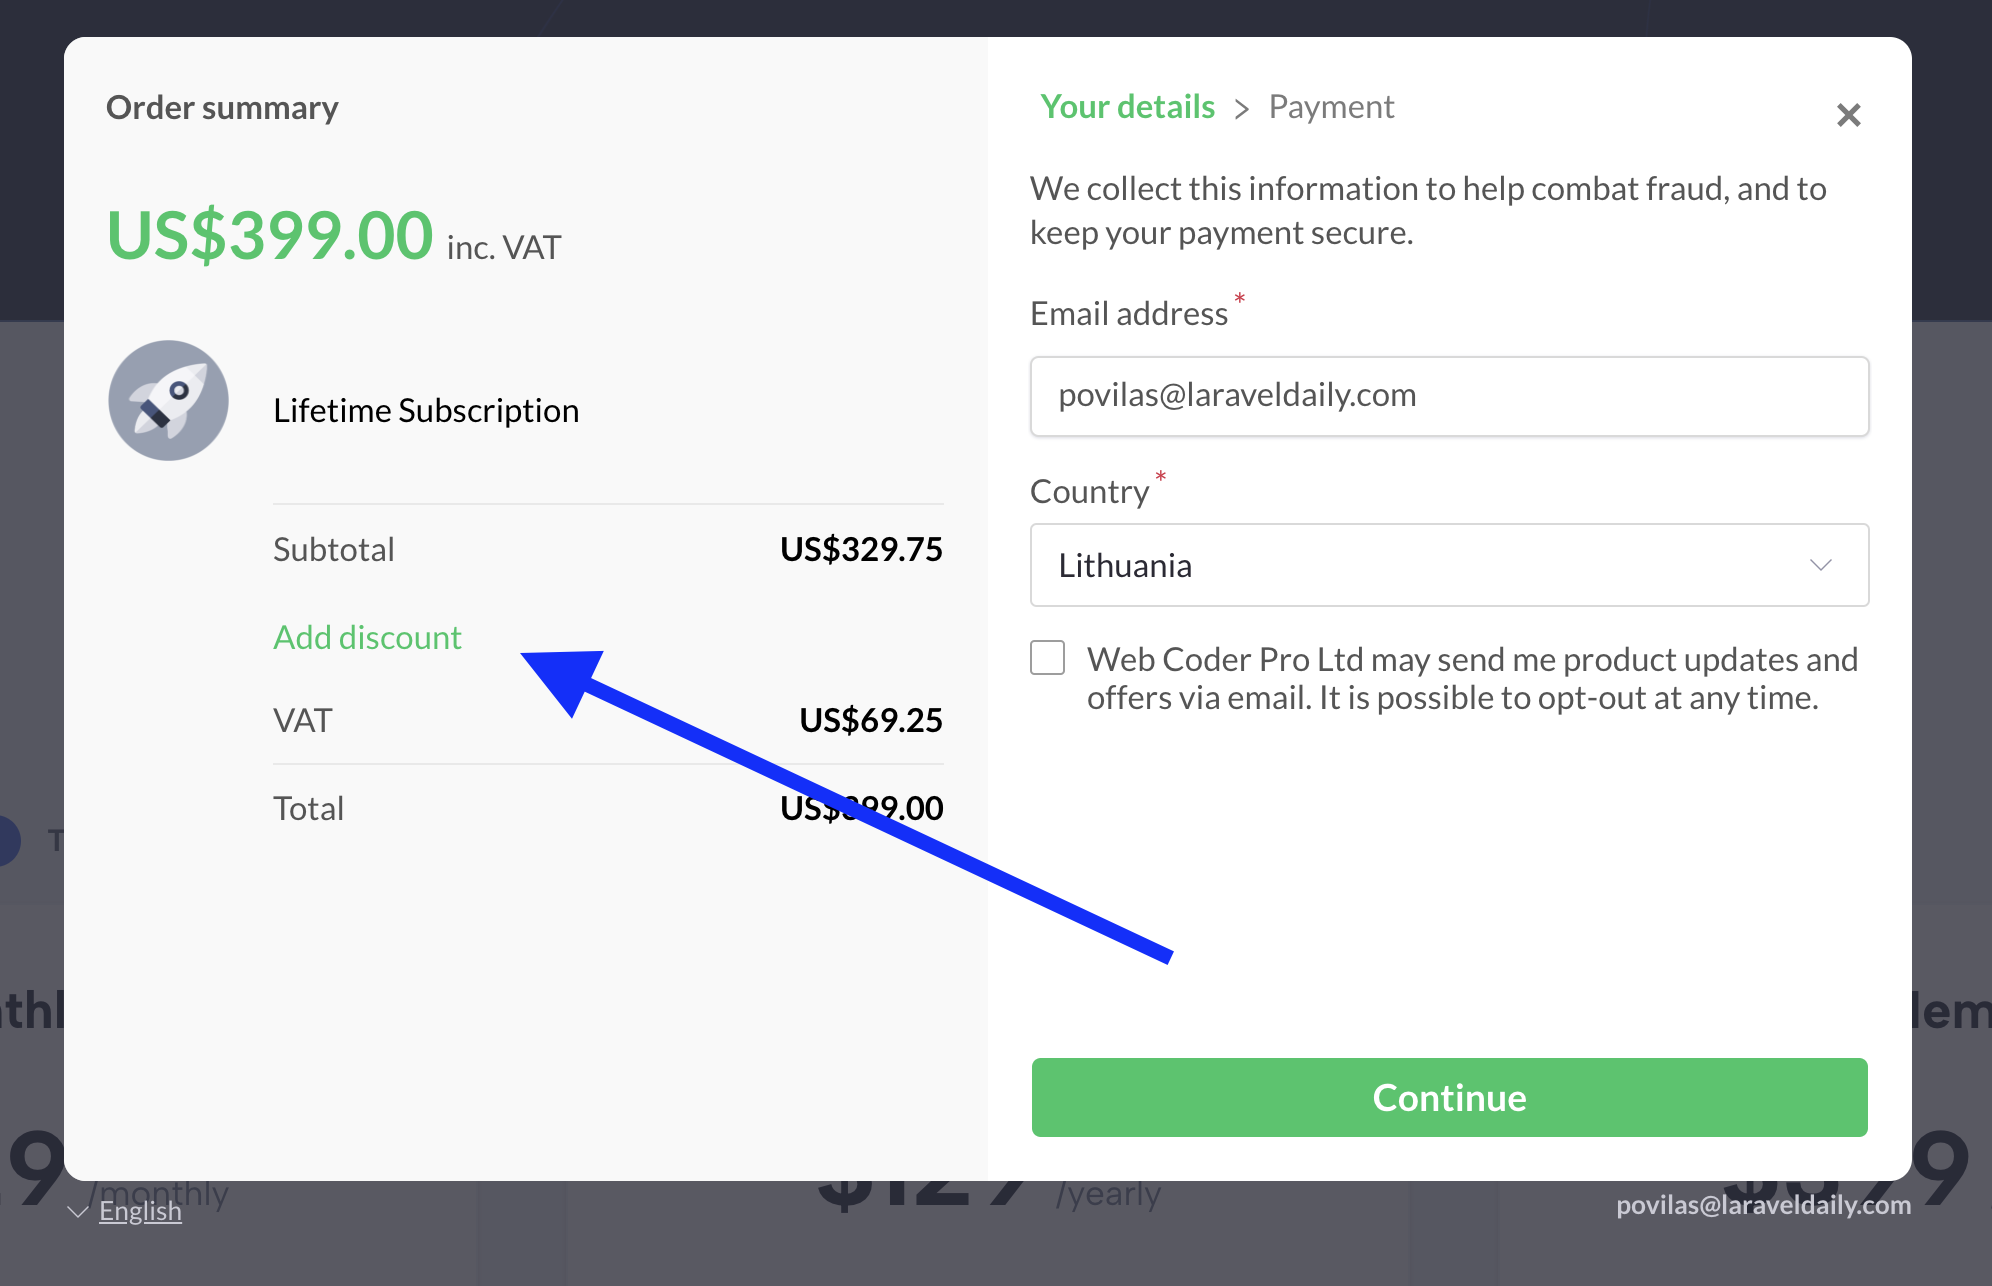Click the Add discount link
1992x1286 pixels.
(x=367, y=637)
